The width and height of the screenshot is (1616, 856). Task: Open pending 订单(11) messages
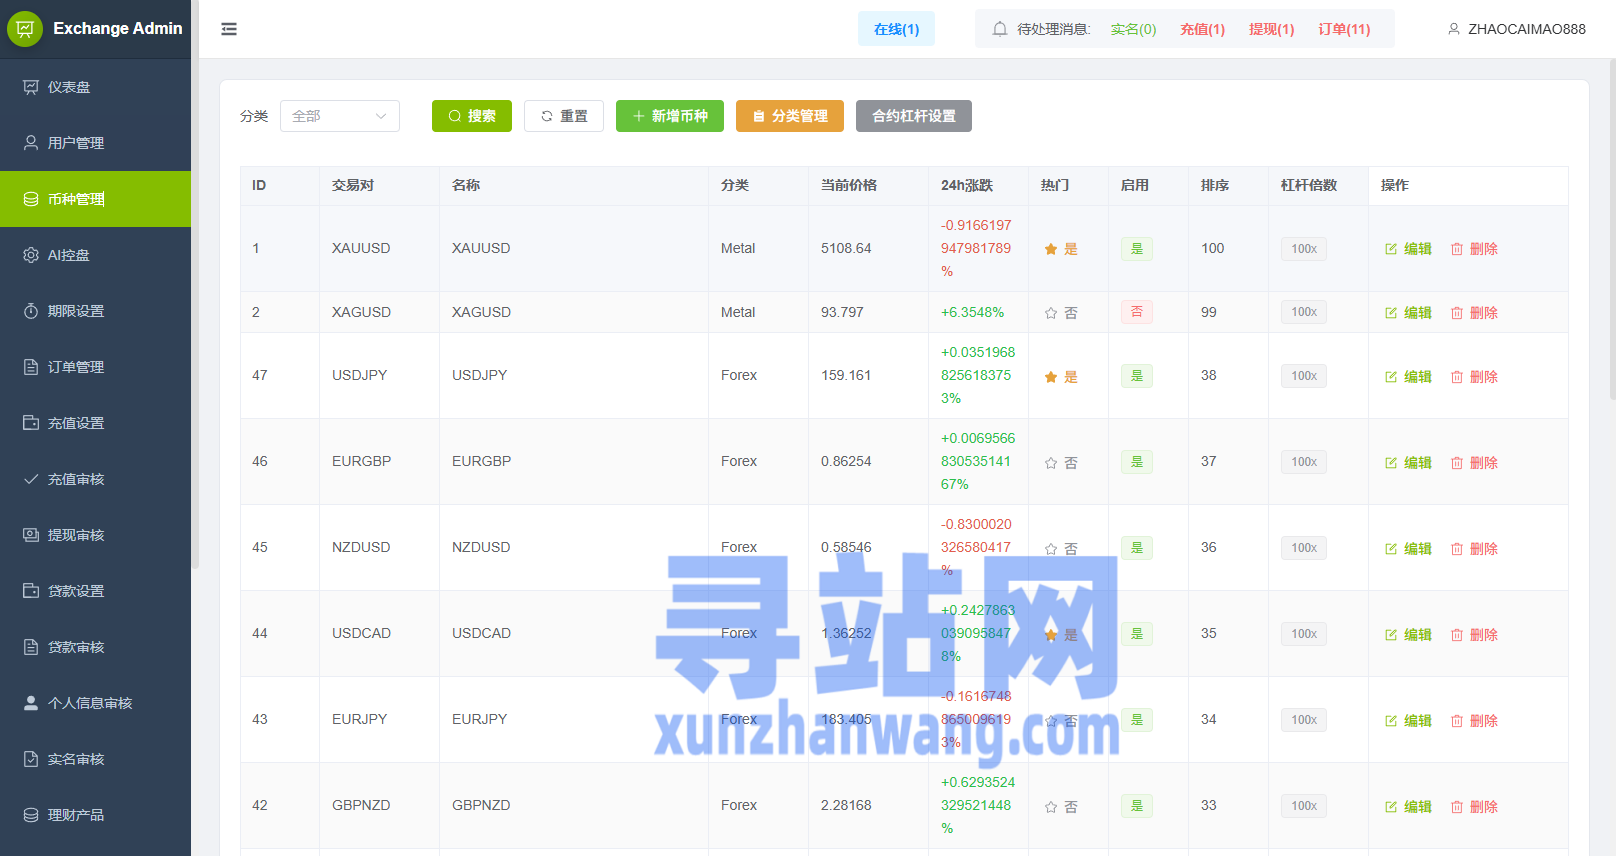(x=1344, y=29)
